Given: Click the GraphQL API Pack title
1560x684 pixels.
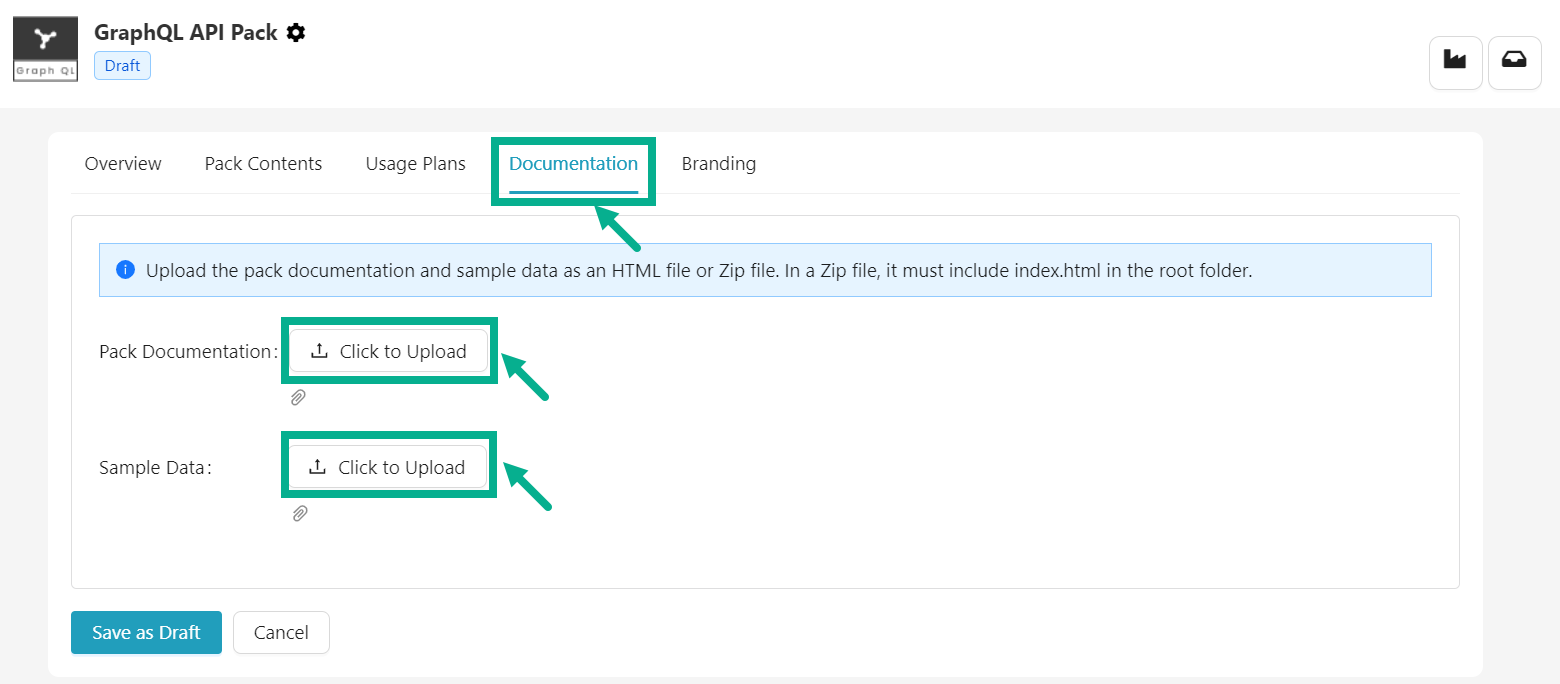Looking at the screenshot, I should click(x=185, y=32).
